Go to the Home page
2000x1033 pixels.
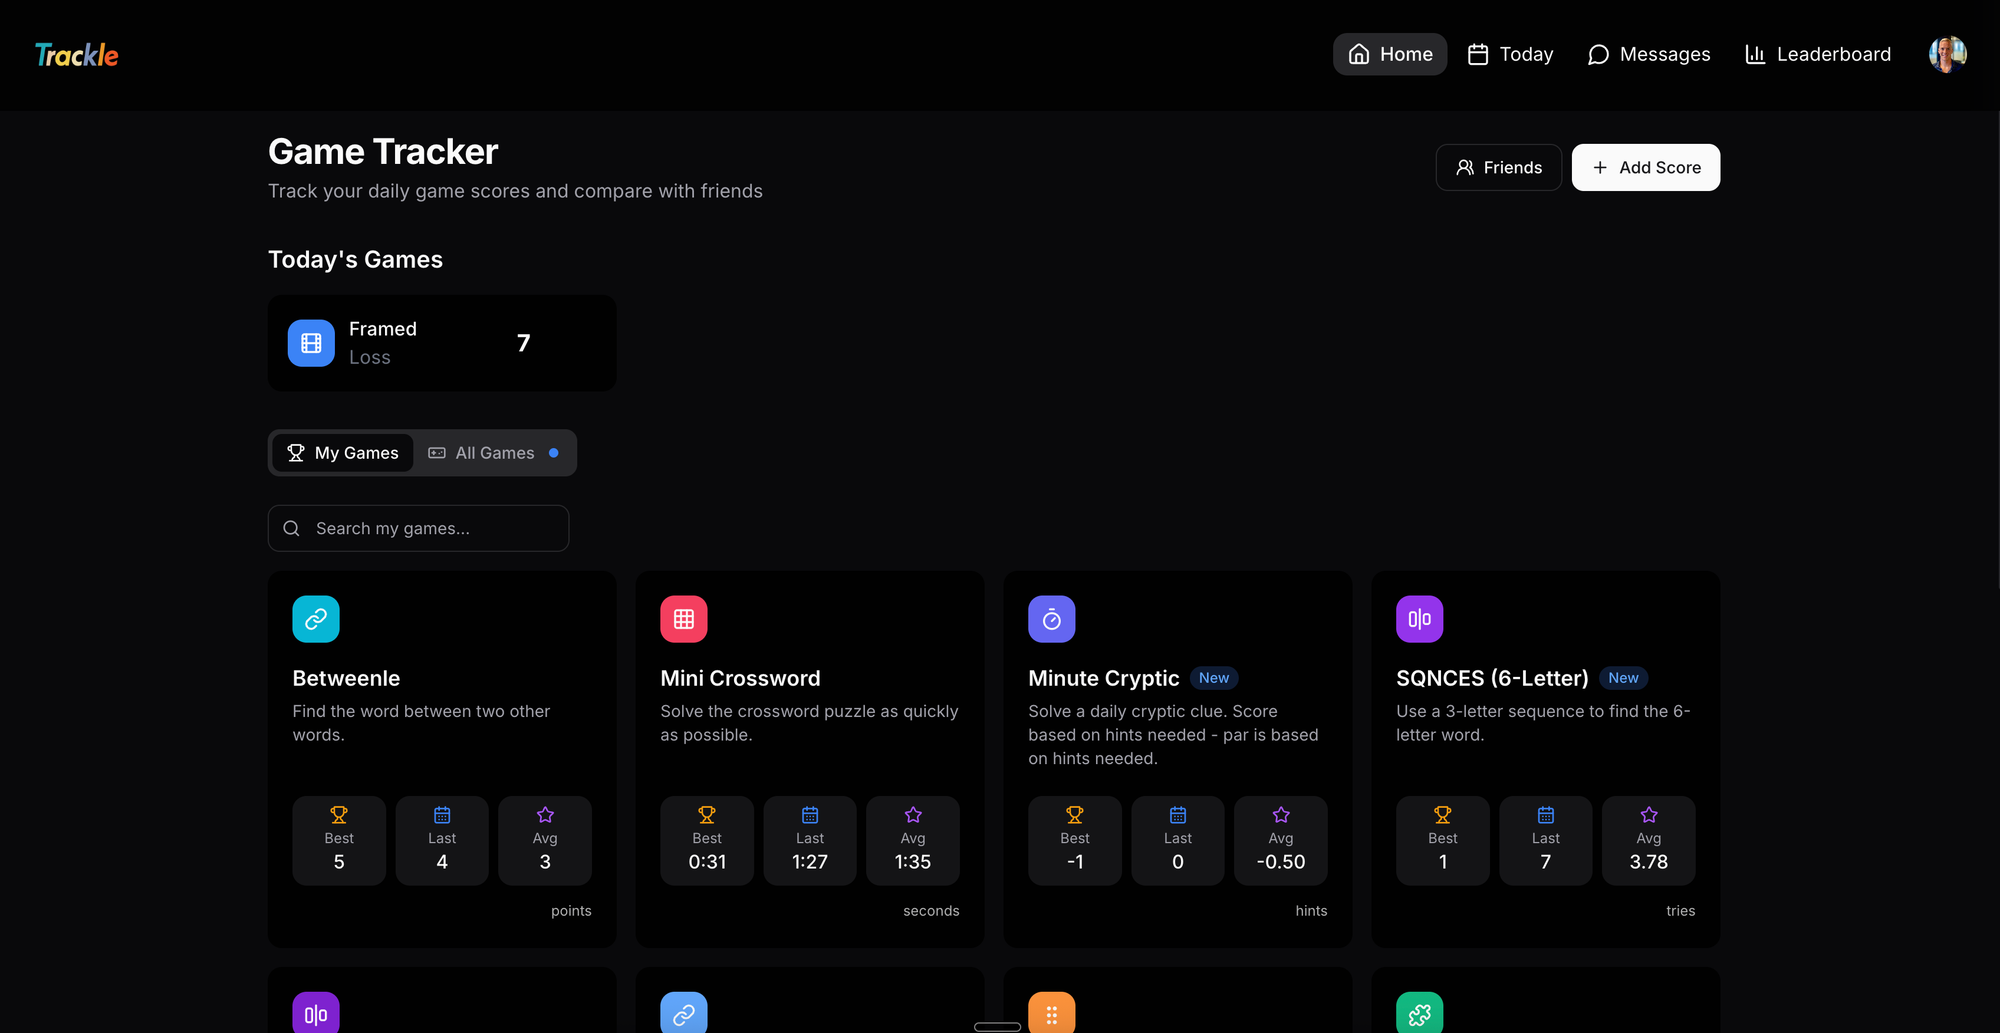coord(1390,55)
